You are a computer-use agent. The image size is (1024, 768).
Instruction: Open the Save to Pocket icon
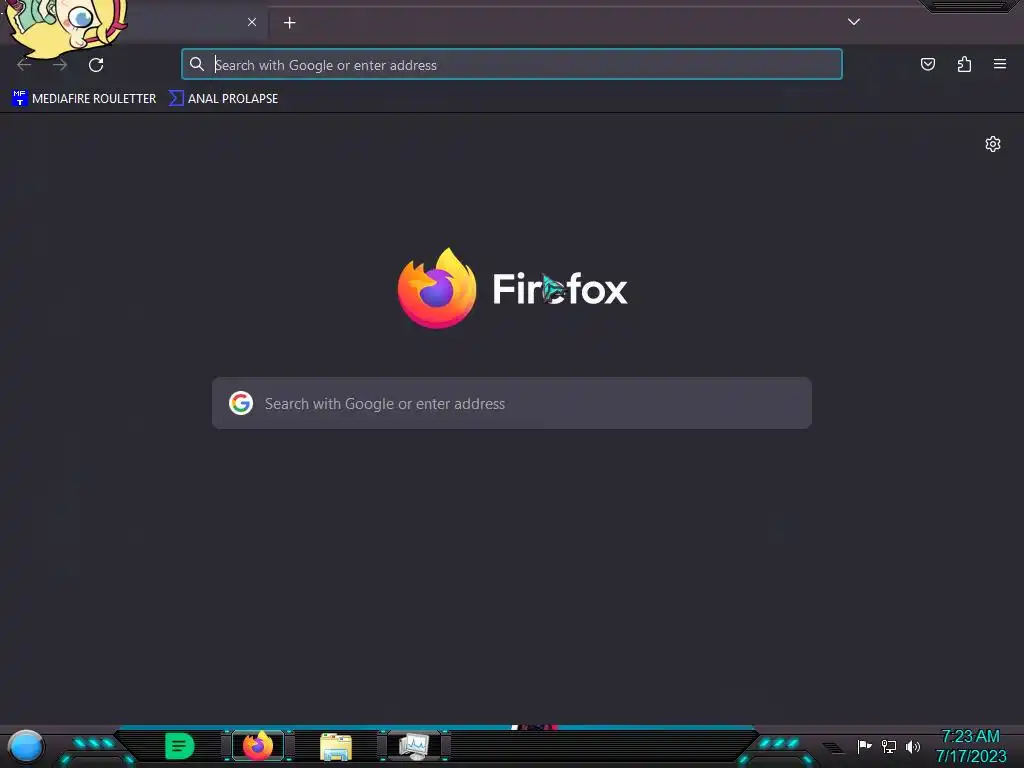click(927, 64)
